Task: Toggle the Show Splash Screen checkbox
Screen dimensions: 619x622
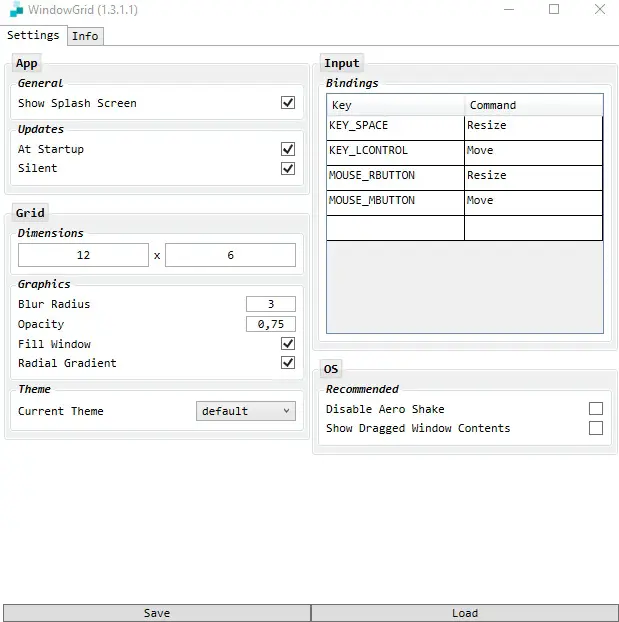Action: tap(288, 103)
